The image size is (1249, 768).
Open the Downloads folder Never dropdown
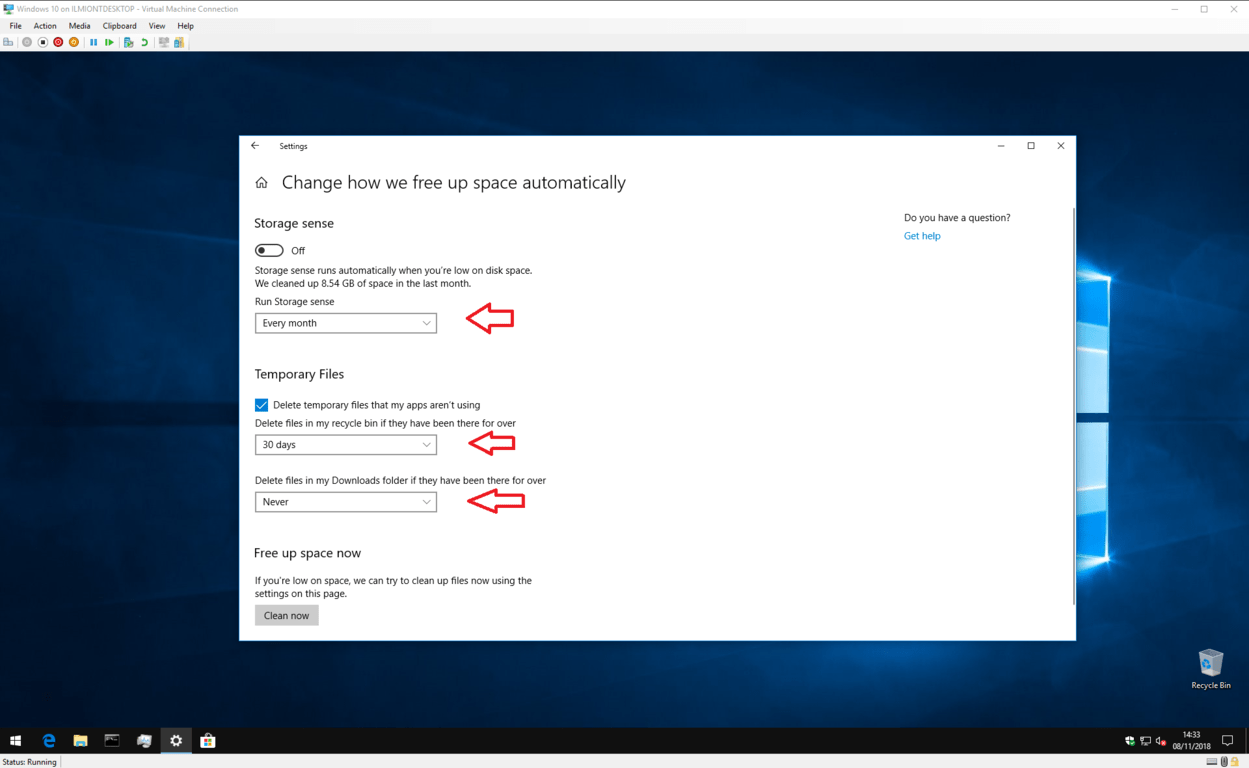coord(345,501)
